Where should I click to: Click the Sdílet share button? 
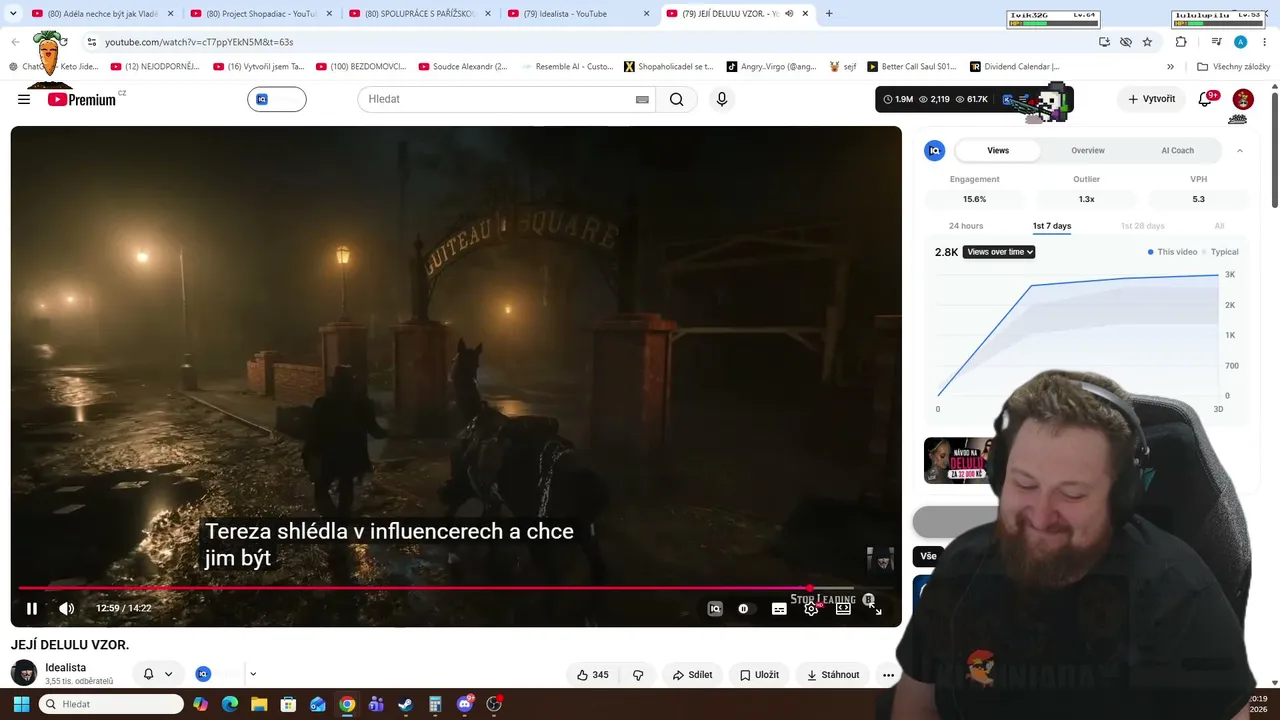tap(692, 675)
